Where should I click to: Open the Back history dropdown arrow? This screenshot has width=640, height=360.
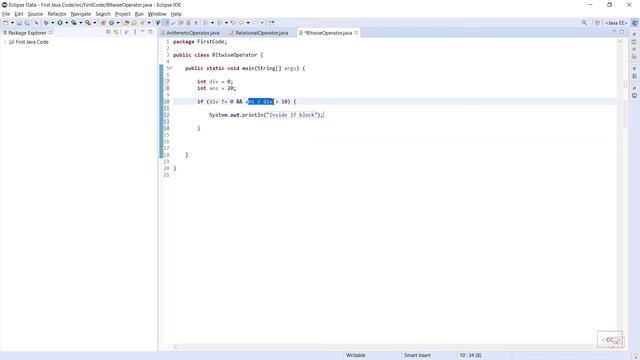point(248,23)
